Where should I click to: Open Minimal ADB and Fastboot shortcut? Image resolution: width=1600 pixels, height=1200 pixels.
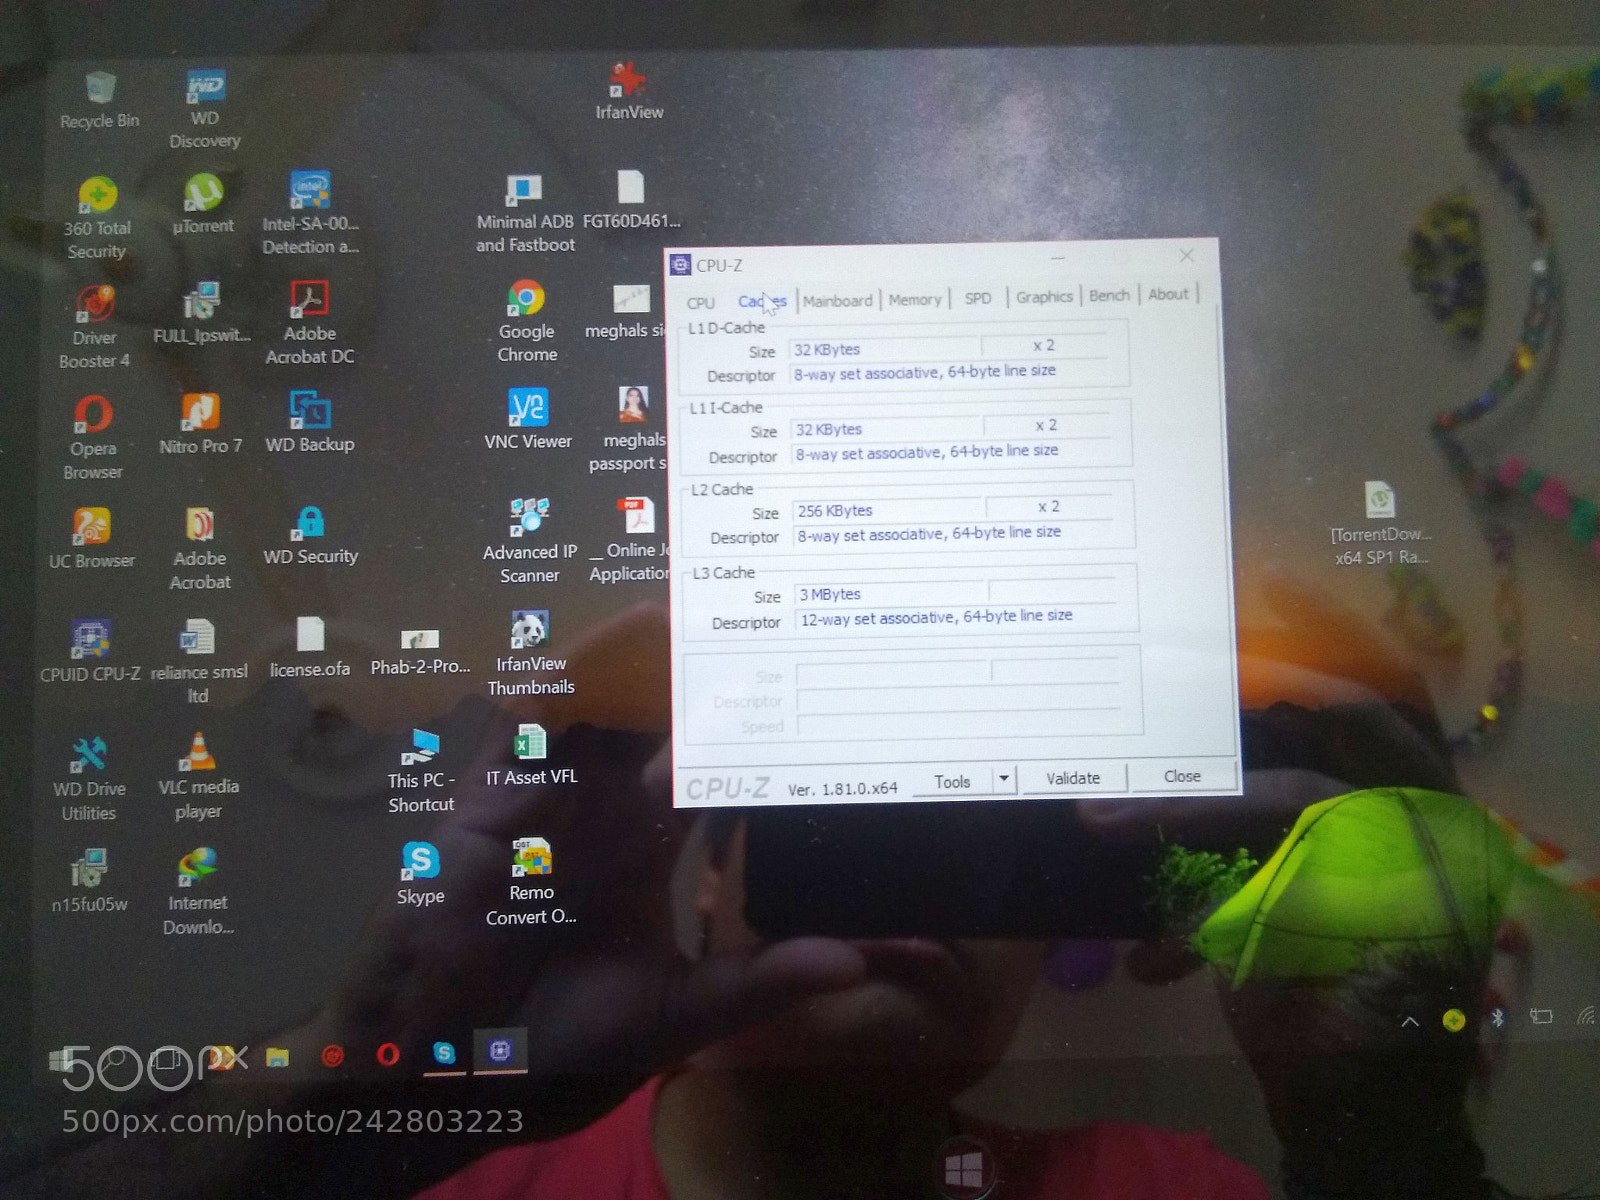click(525, 214)
